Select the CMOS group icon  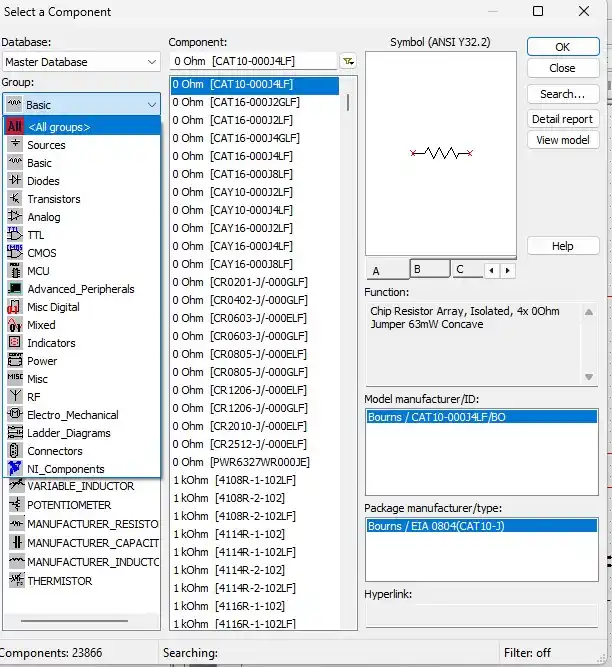(15, 251)
